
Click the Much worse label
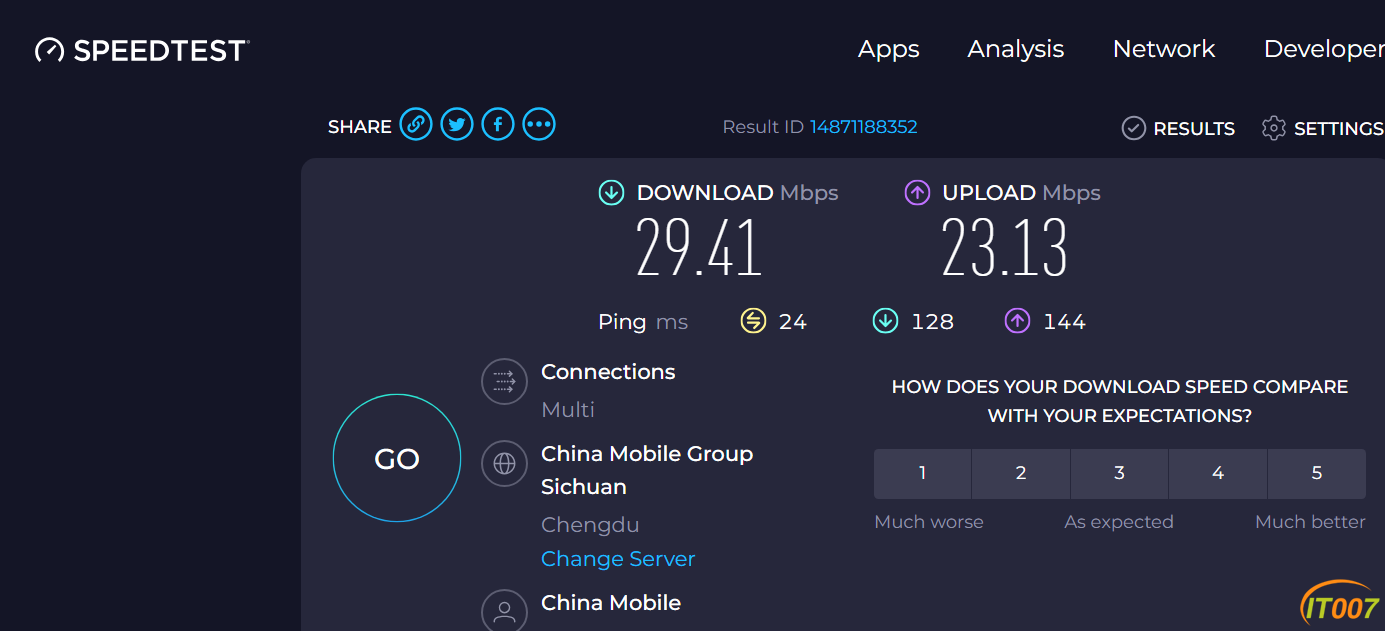pos(929,522)
